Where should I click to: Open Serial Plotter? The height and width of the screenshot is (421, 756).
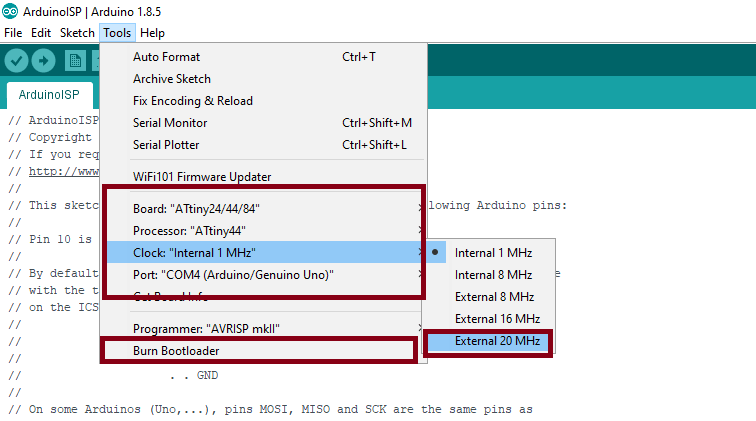[263, 145]
